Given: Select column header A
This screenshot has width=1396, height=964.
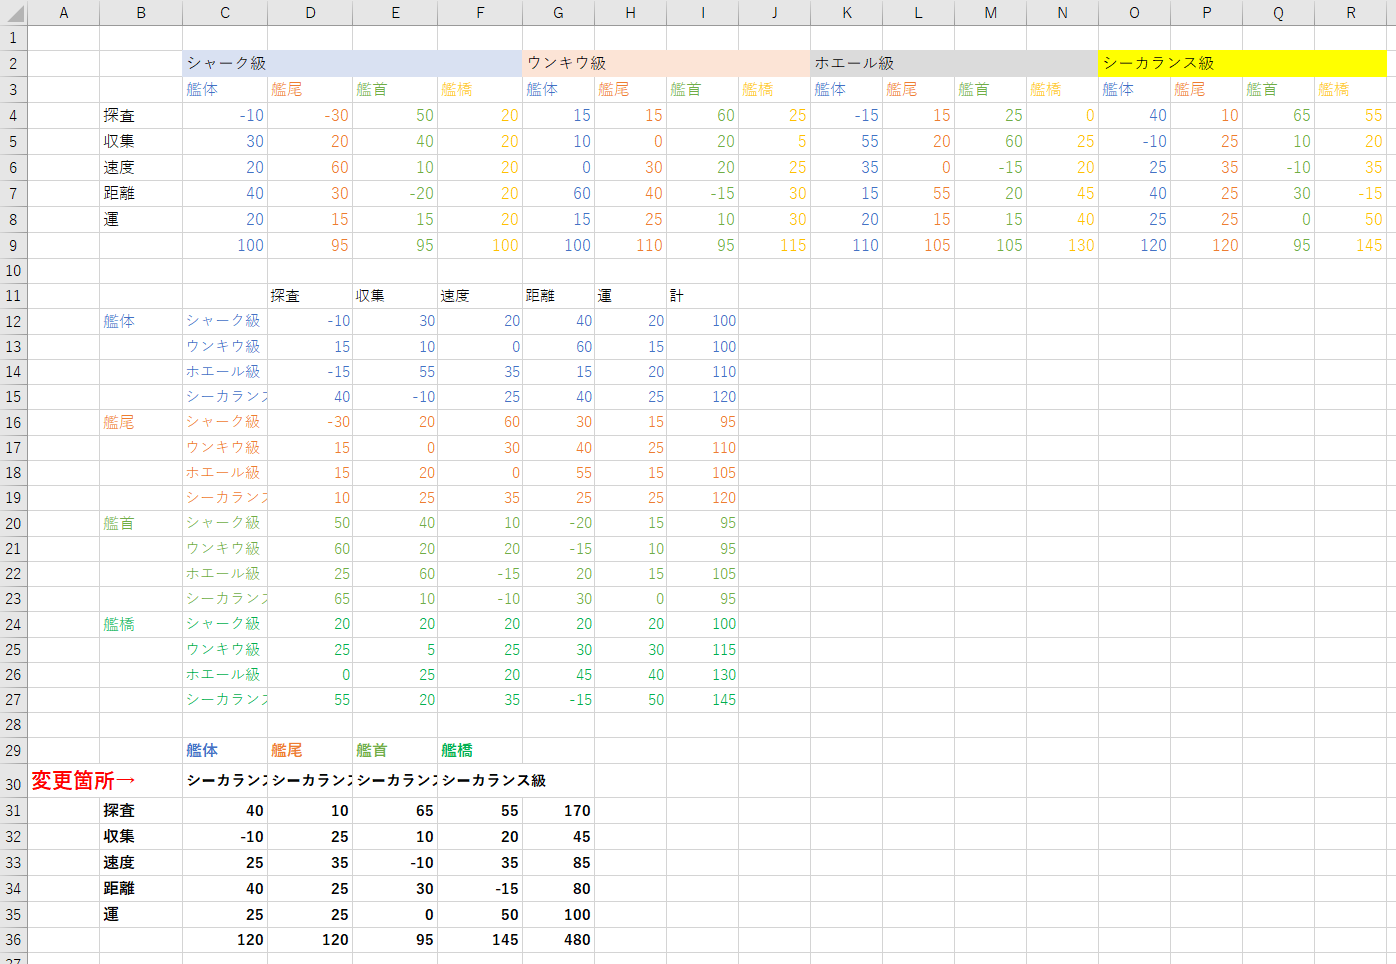Looking at the screenshot, I should 63,13.
